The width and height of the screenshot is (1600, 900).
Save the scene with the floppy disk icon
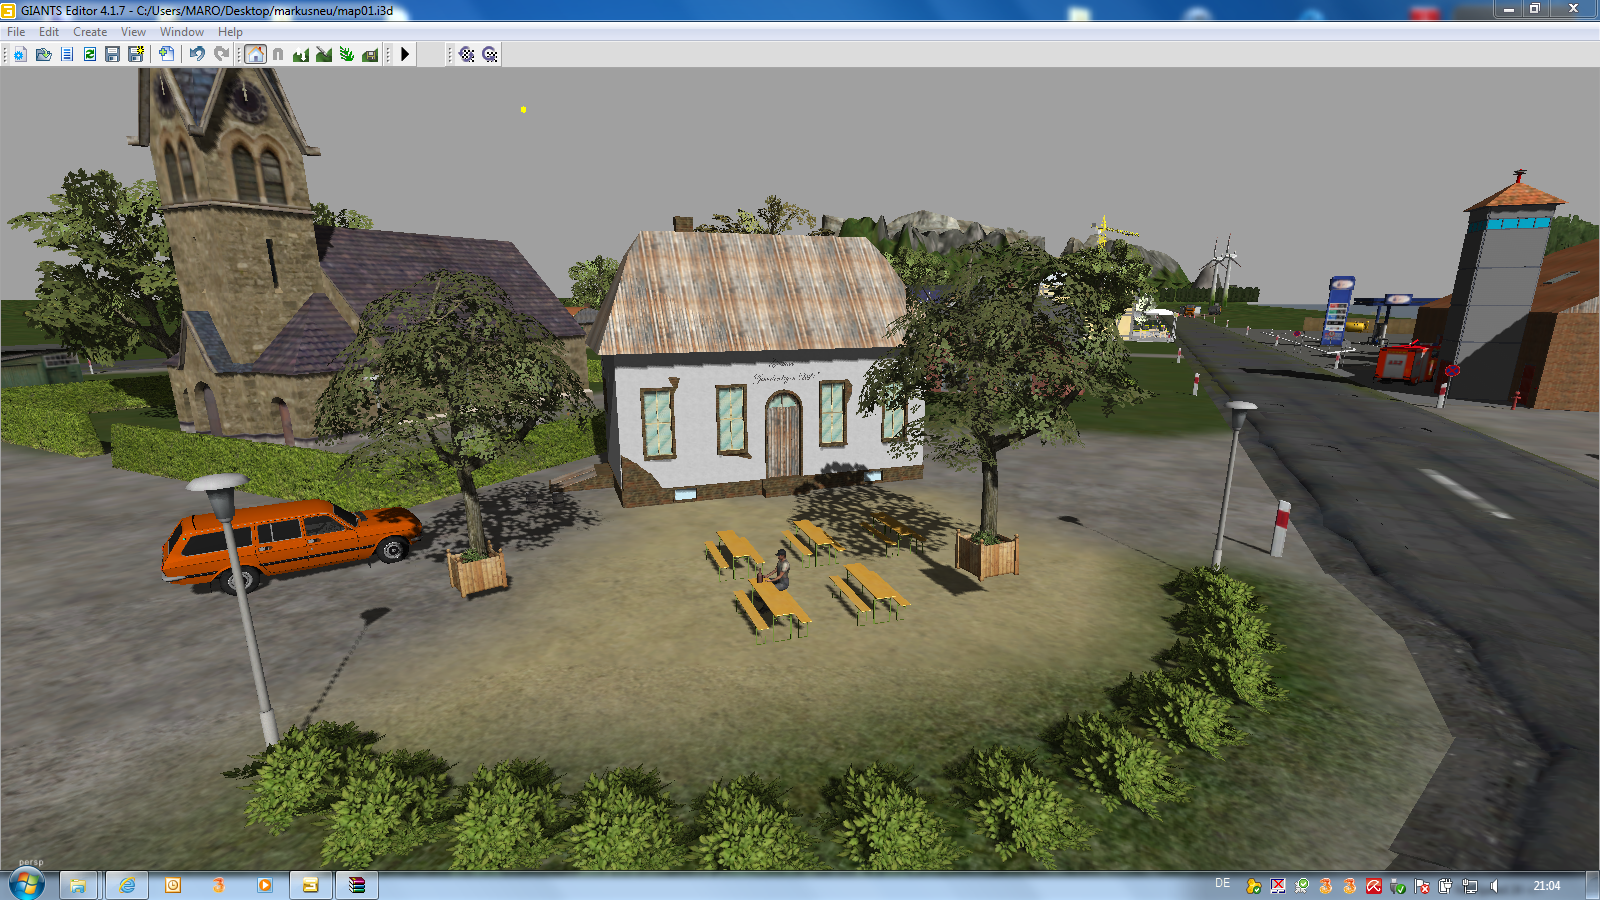point(112,54)
